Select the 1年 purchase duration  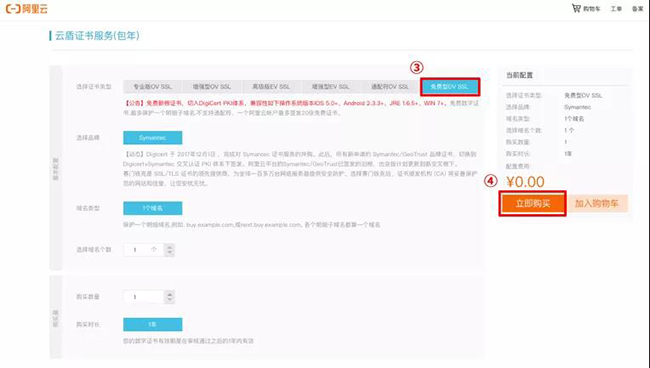pos(153,324)
